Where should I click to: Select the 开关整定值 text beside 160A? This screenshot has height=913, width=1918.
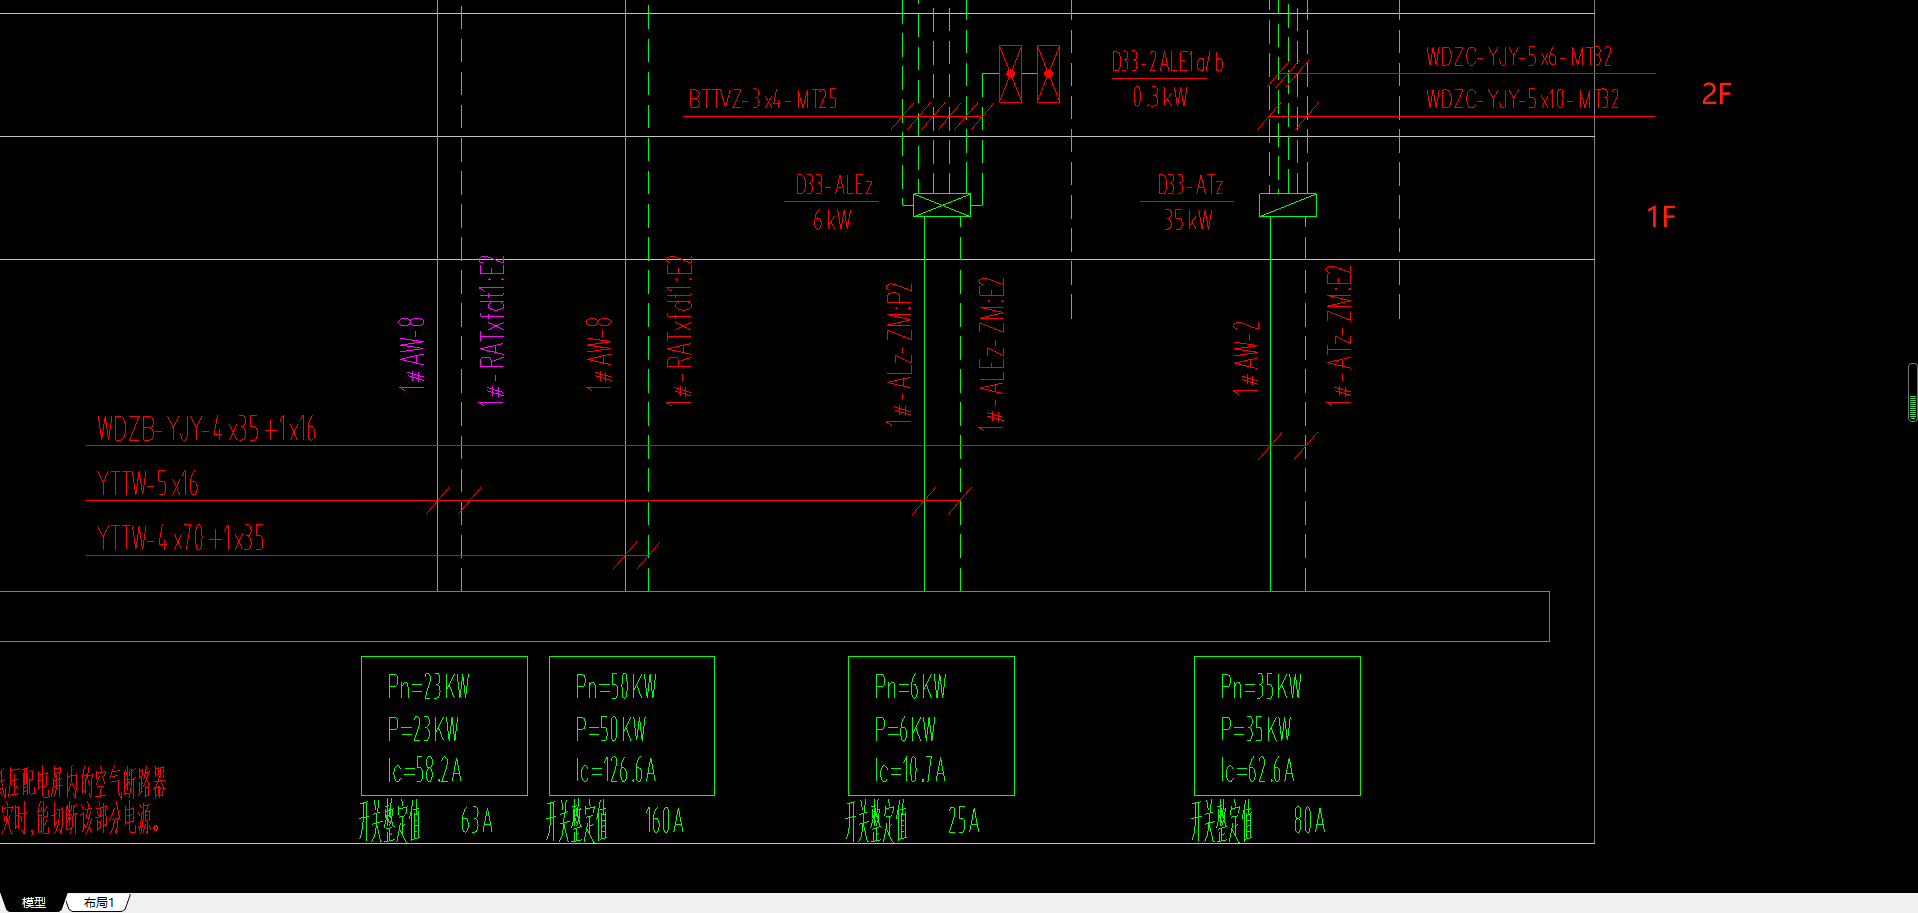[x=577, y=822]
